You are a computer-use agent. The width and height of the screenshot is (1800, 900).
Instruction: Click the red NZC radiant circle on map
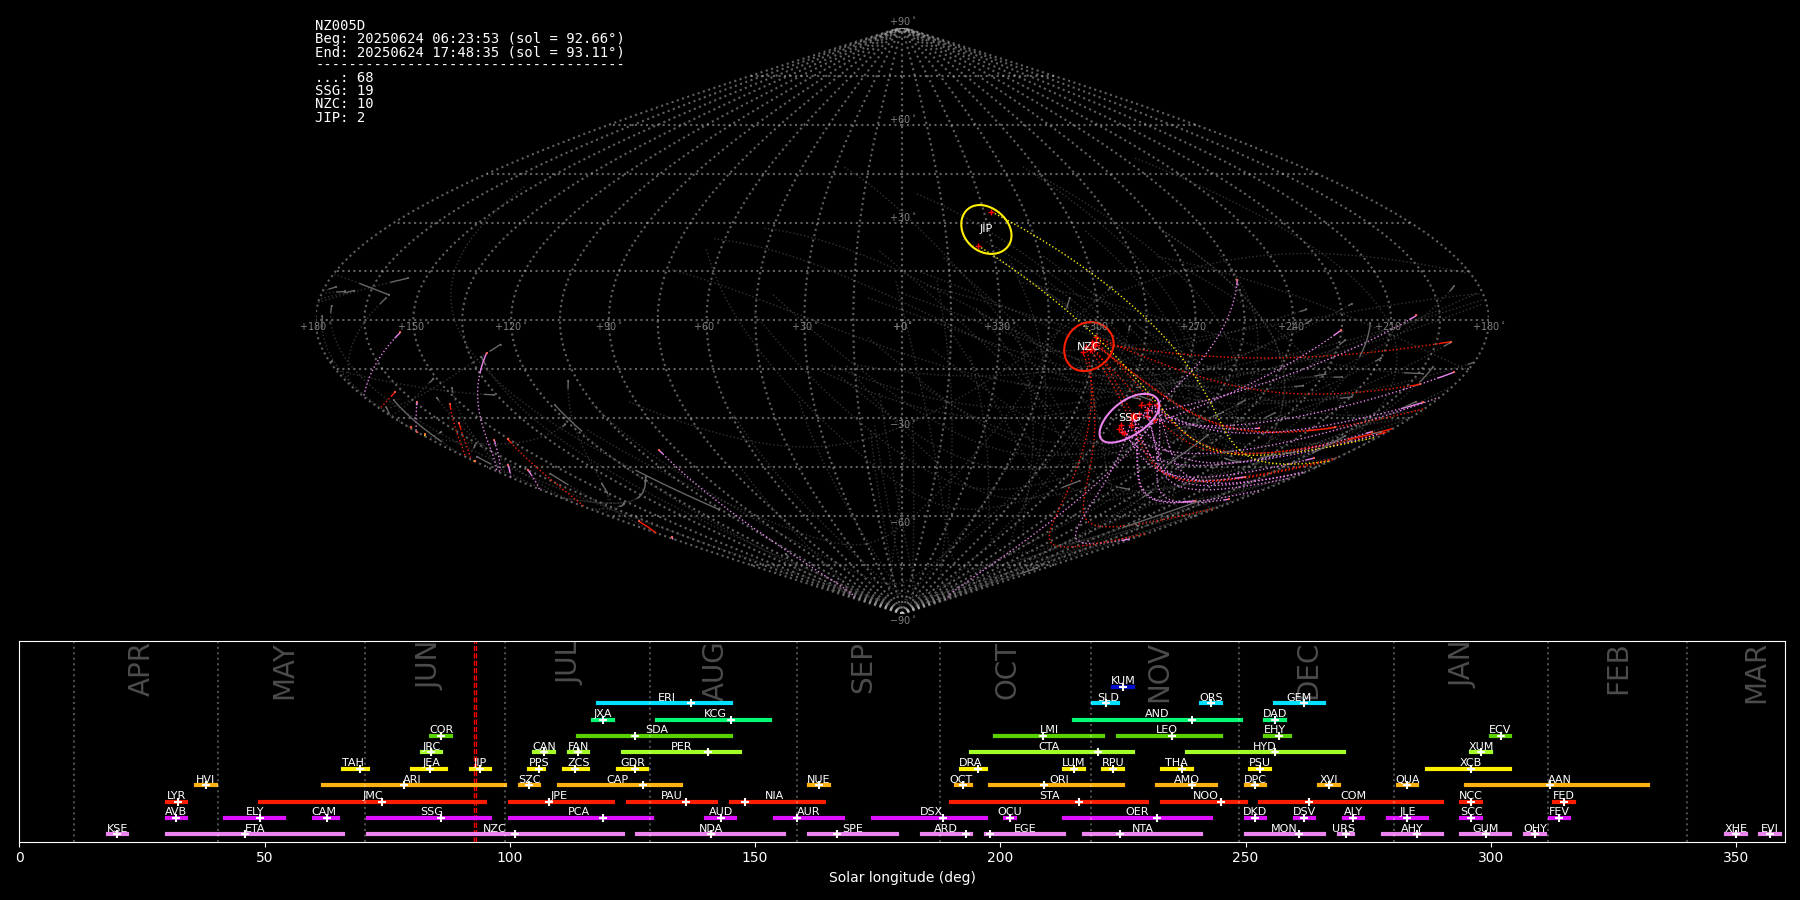pyautogui.click(x=1089, y=347)
